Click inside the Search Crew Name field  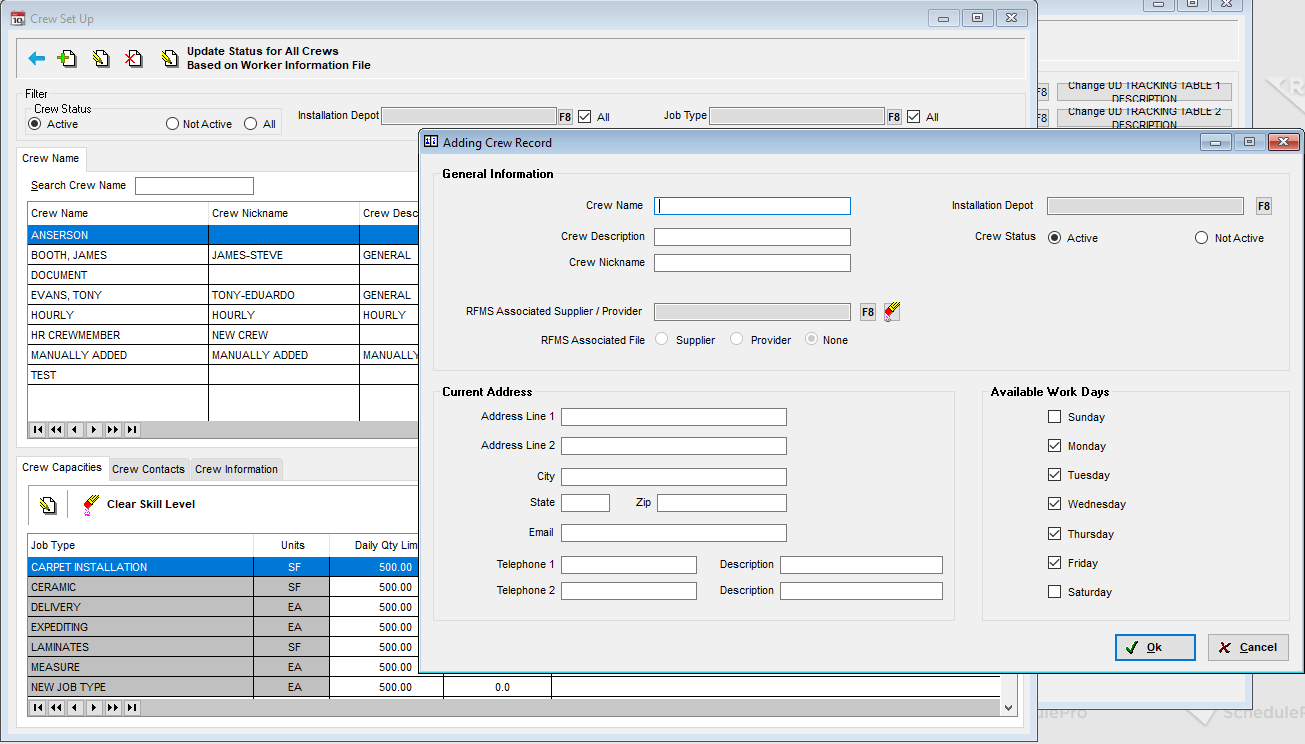pyautogui.click(x=194, y=185)
